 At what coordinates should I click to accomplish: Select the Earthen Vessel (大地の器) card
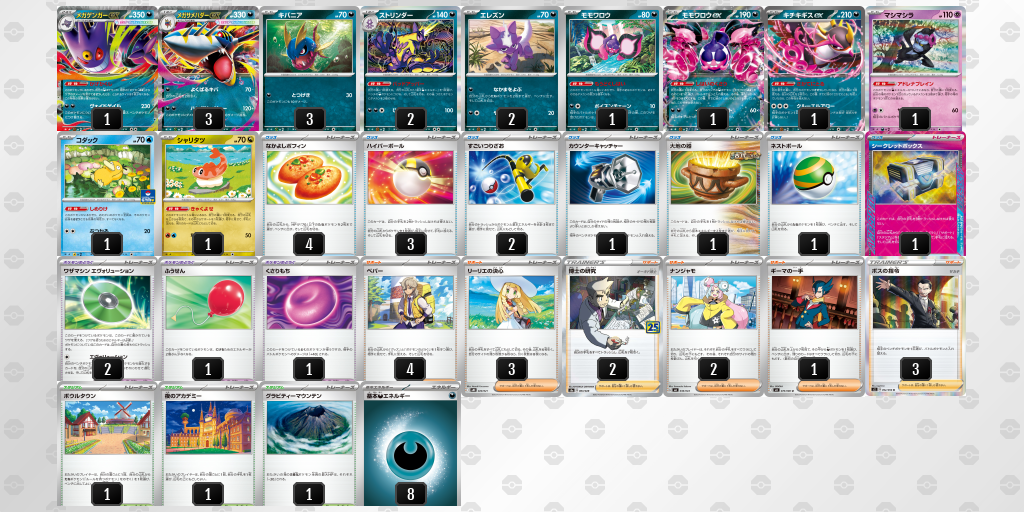point(713,194)
